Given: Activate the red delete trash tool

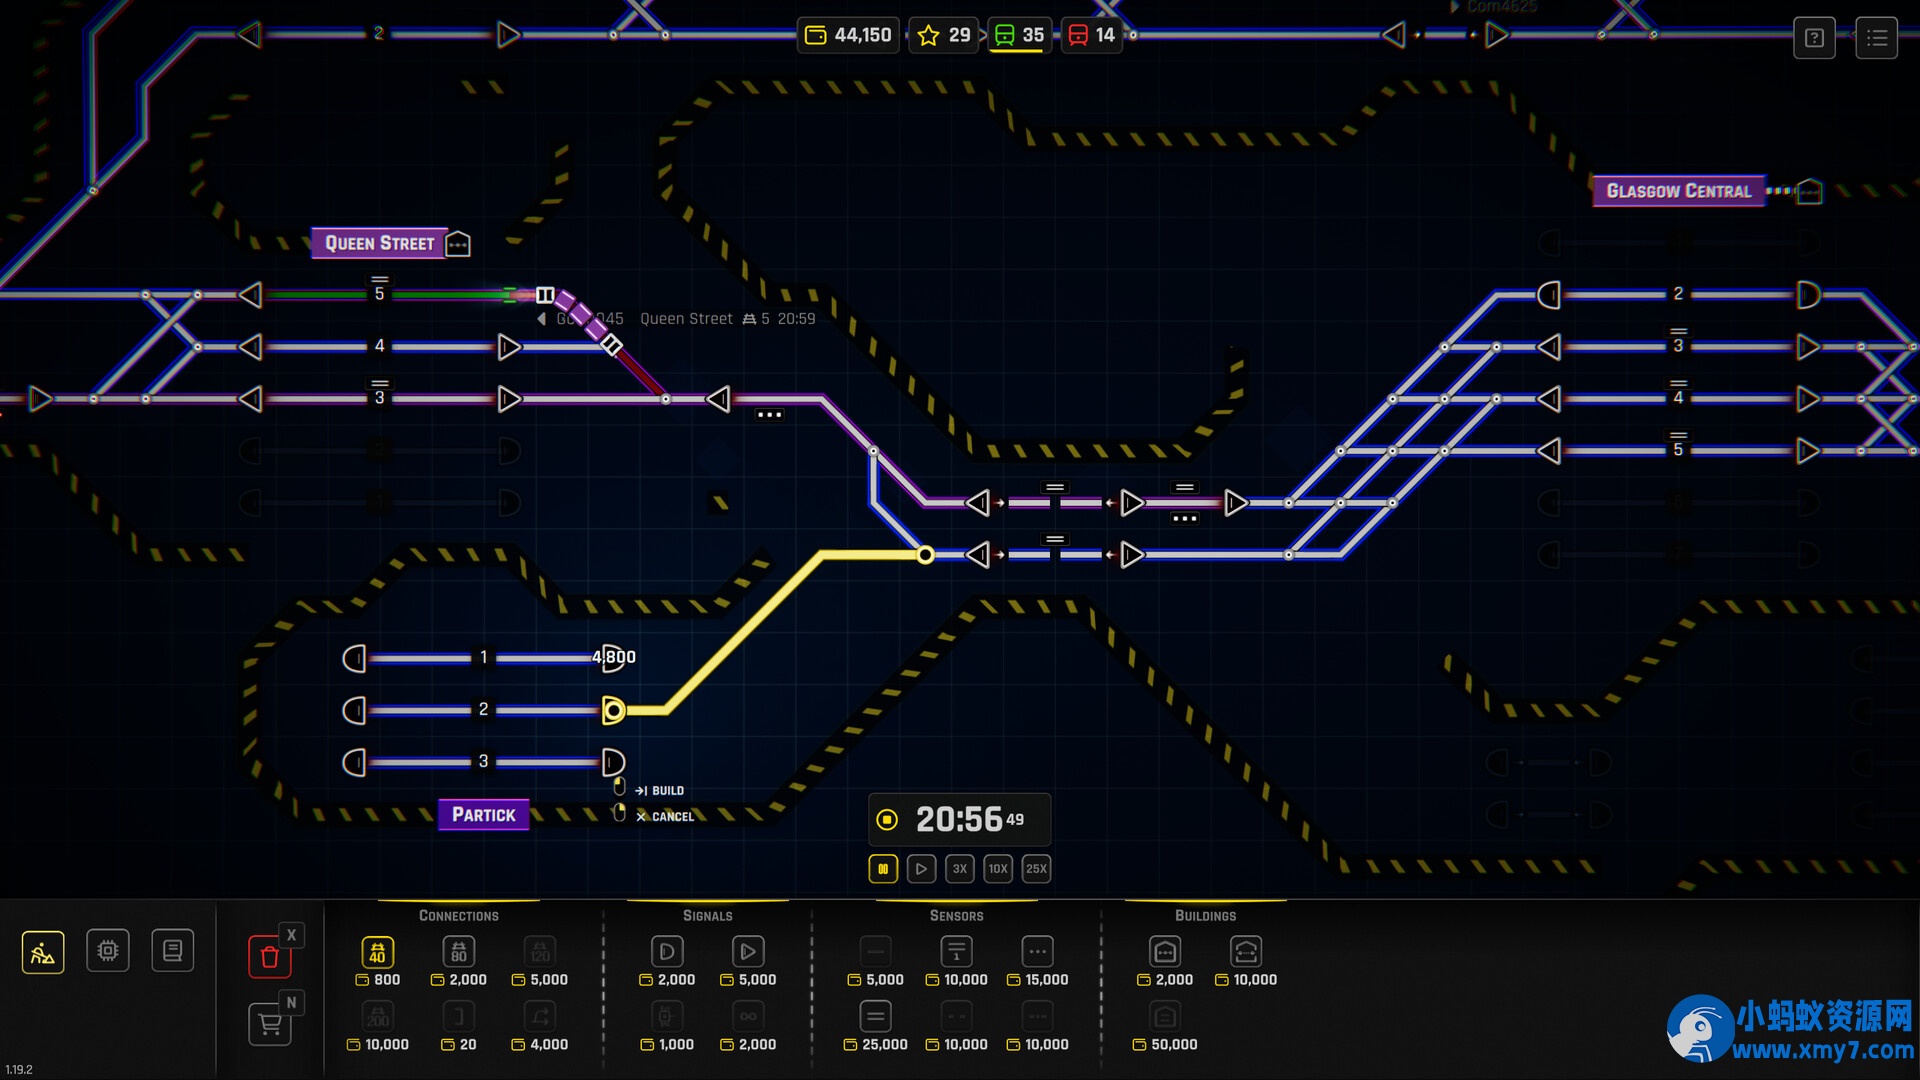Looking at the screenshot, I should tap(269, 957).
